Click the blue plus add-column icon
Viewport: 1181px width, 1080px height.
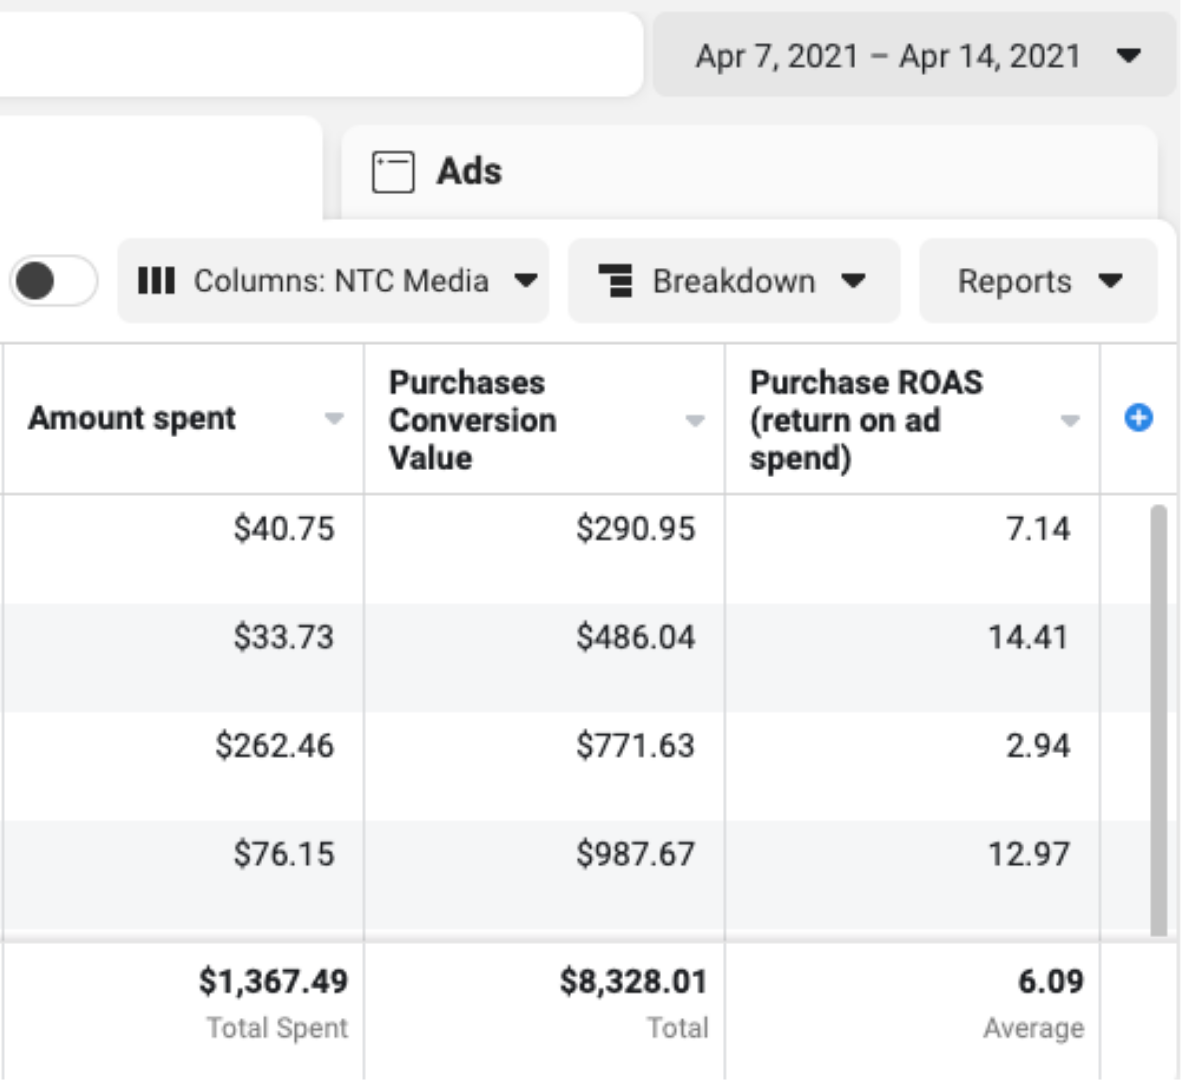coord(1138,418)
